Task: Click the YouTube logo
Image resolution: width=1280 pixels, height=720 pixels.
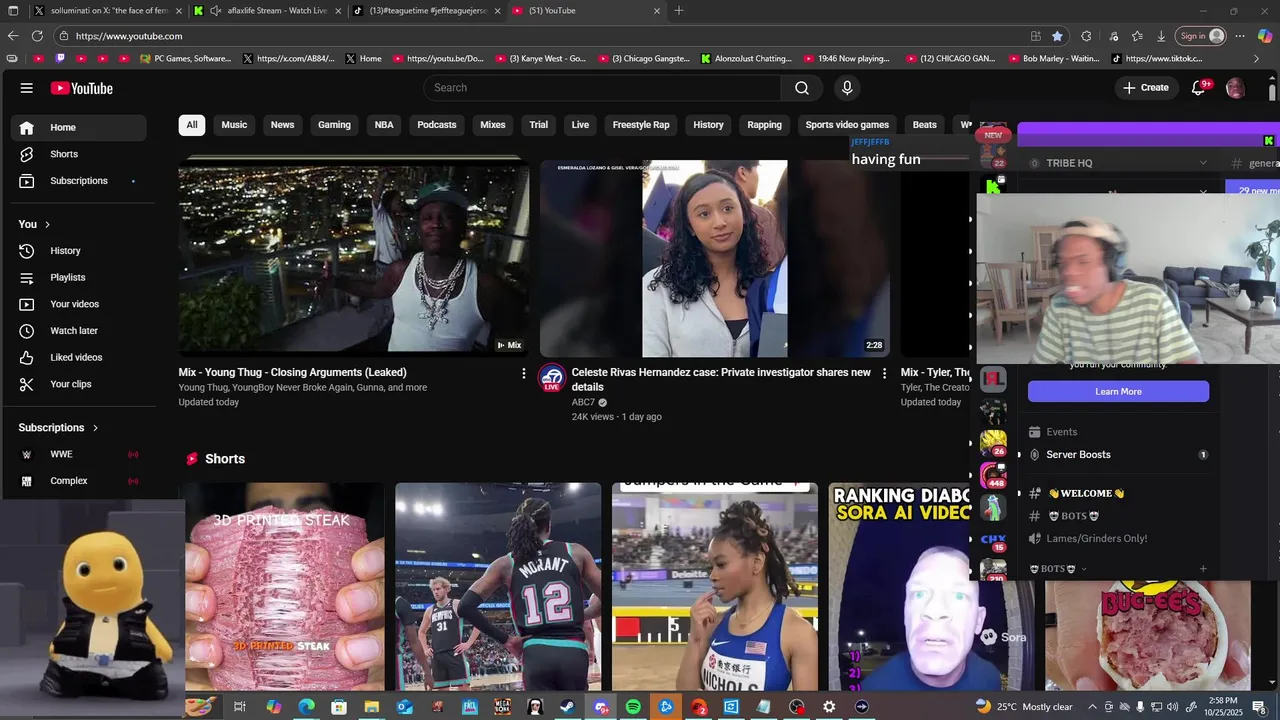Action: coord(82,88)
